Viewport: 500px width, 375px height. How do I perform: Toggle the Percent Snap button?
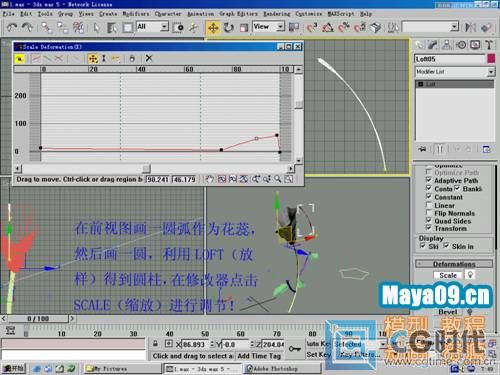[344, 27]
